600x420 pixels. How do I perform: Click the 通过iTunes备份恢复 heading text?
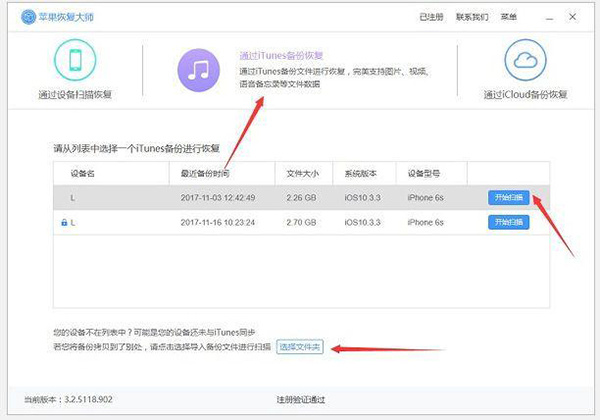tap(281, 56)
